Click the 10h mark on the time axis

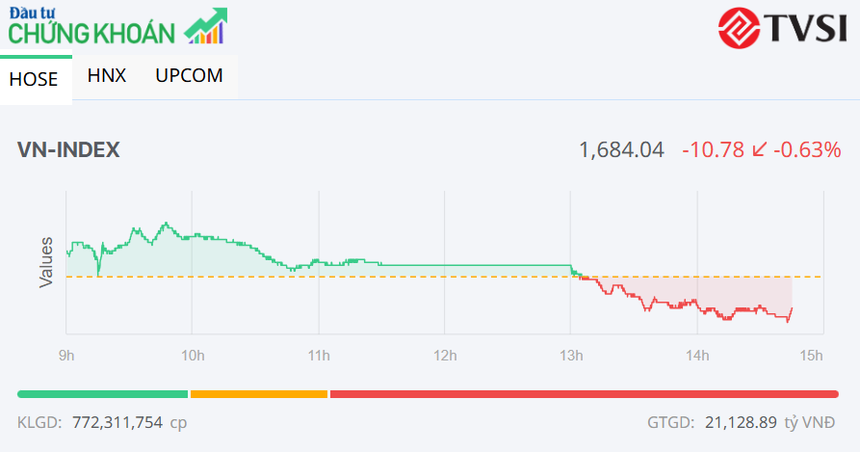click(193, 355)
